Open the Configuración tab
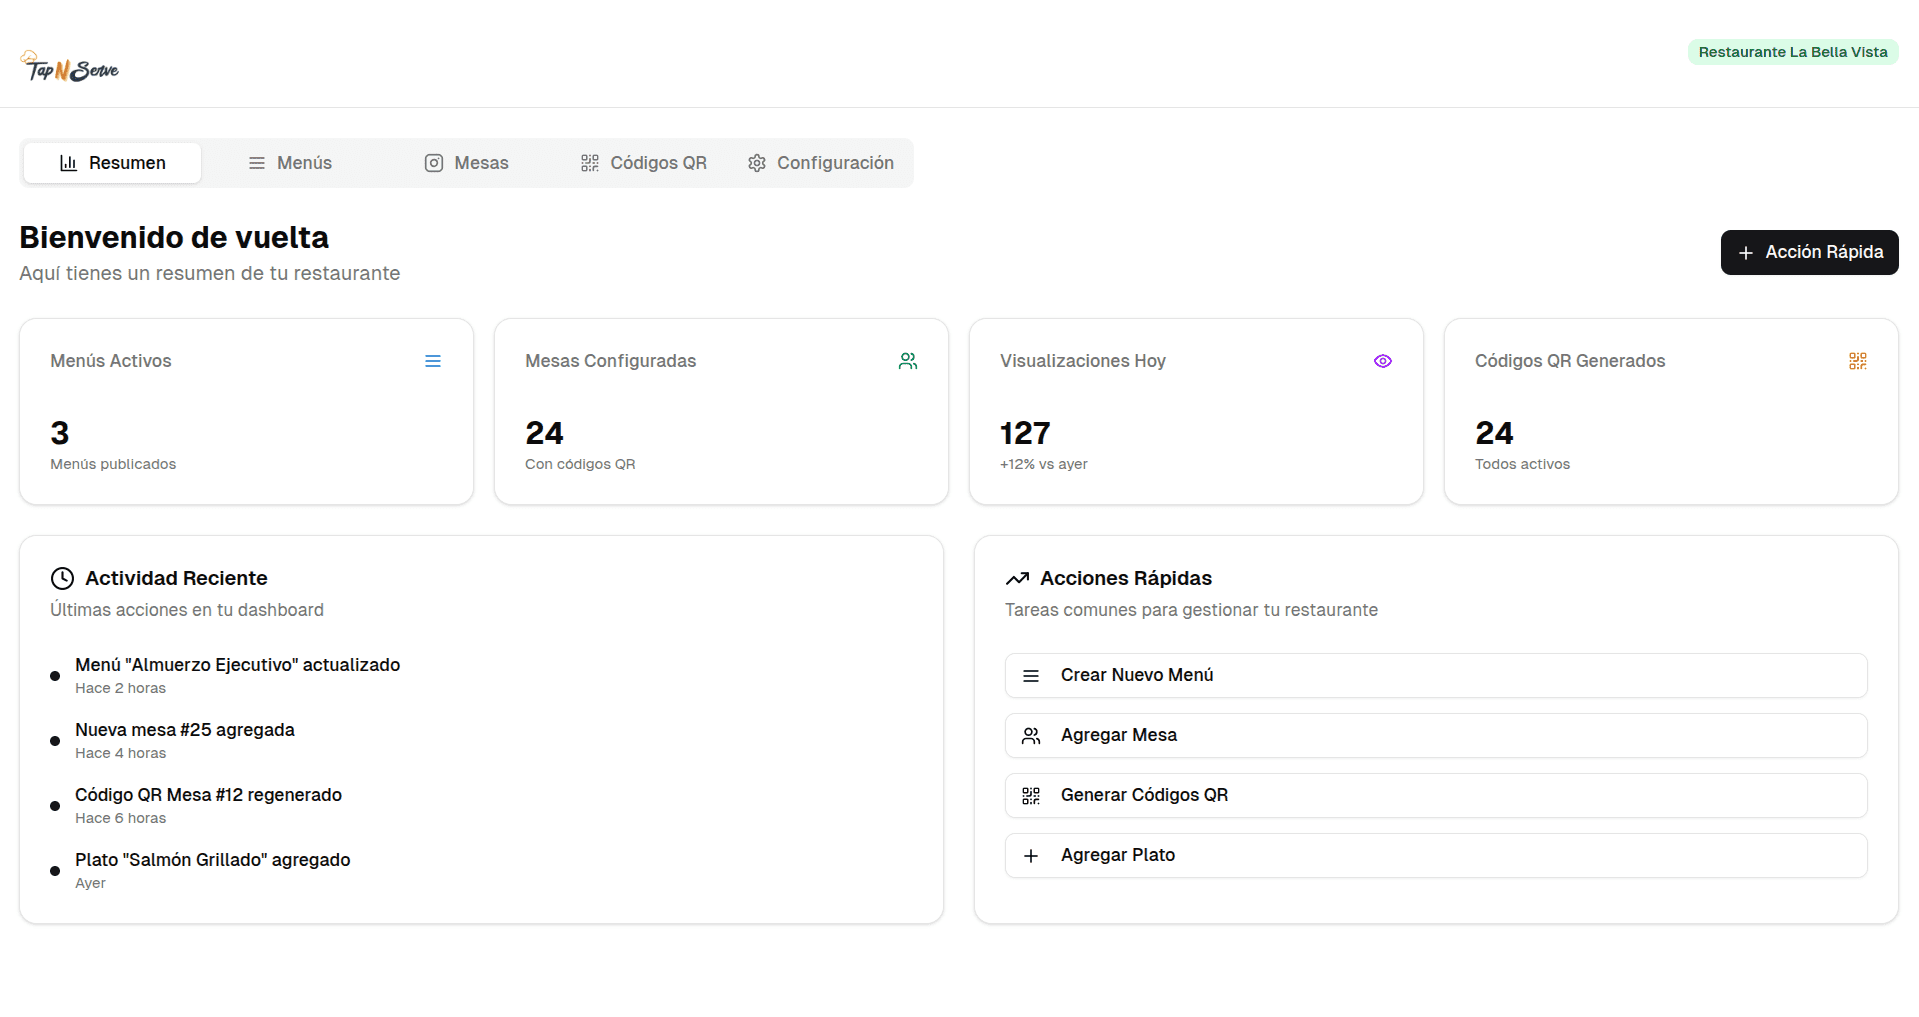This screenshot has width=1919, height=1017. tap(821, 163)
